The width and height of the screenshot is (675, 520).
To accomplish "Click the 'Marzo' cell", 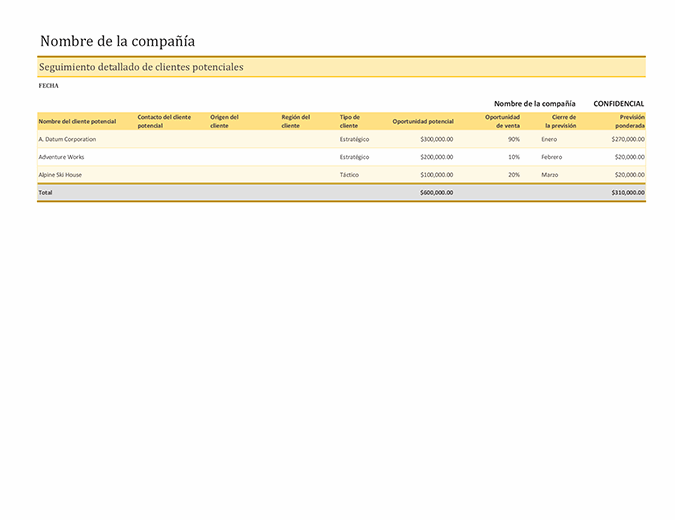I will coord(550,175).
